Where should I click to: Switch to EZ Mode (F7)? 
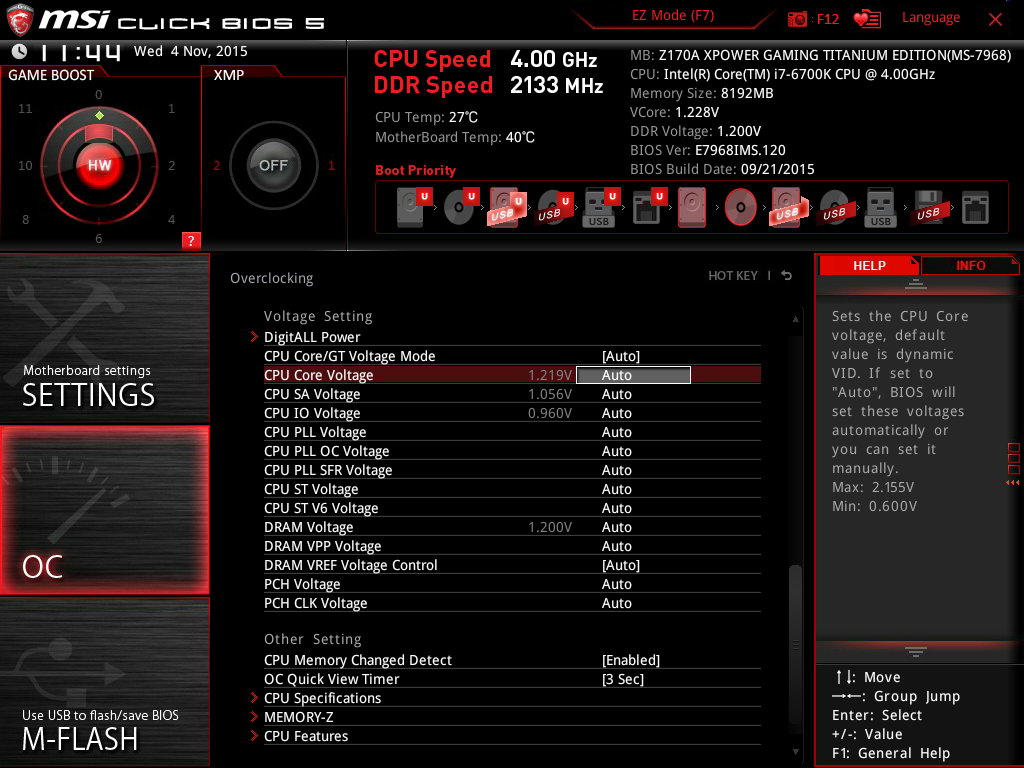click(x=673, y=16)
